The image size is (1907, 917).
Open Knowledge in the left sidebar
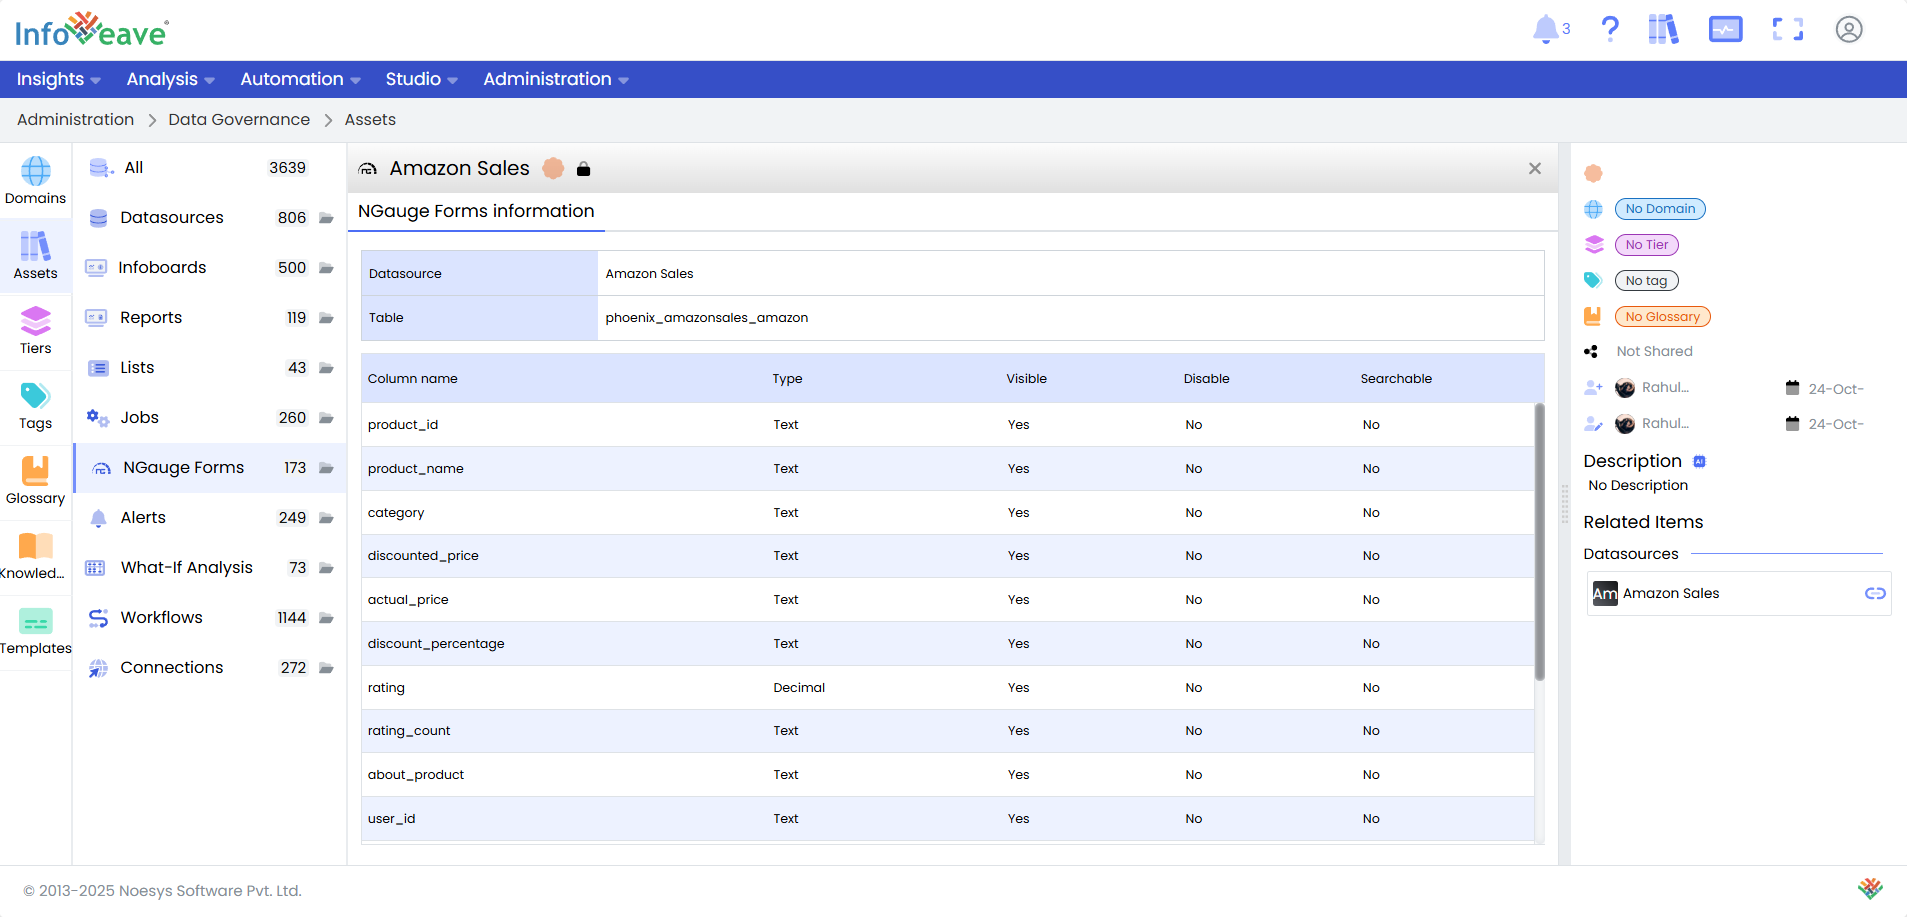tap(36, 556)
